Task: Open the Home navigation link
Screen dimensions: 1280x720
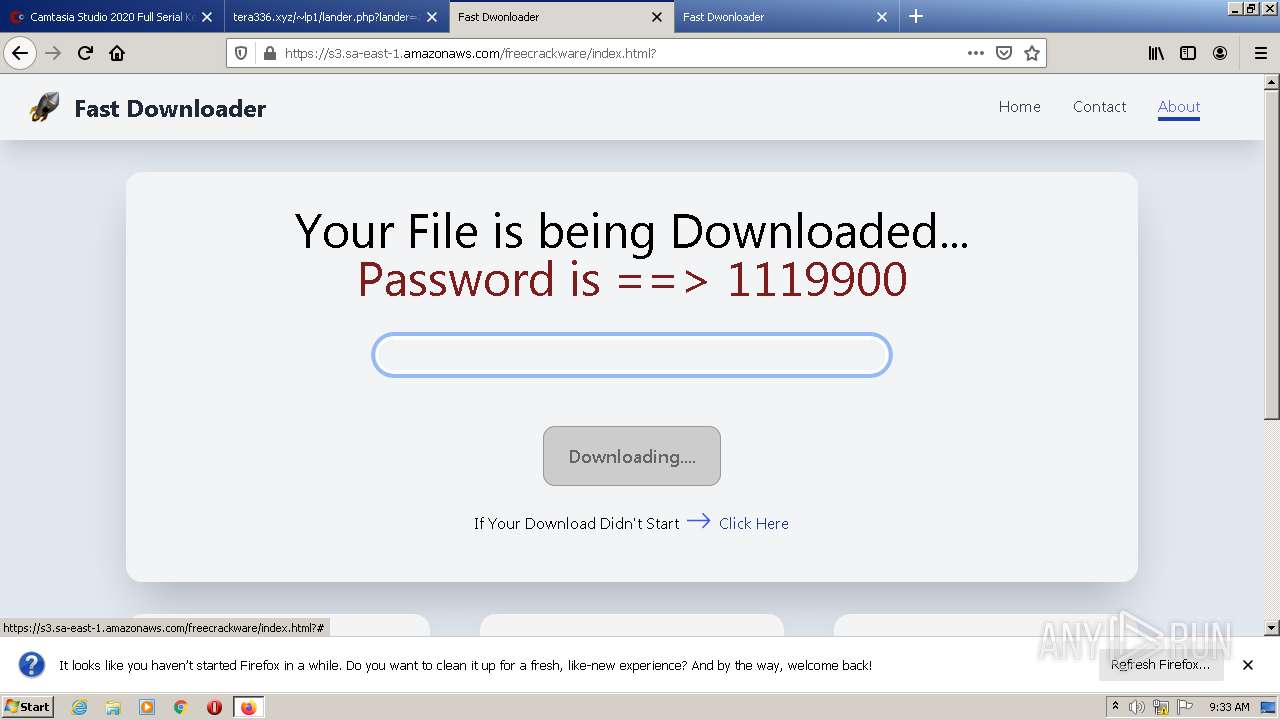Action: tap(1019, 107)
